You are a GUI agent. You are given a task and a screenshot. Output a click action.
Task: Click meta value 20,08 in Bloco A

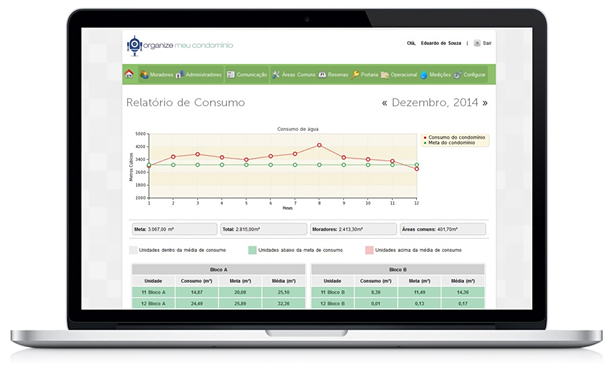tap(240, 292)
